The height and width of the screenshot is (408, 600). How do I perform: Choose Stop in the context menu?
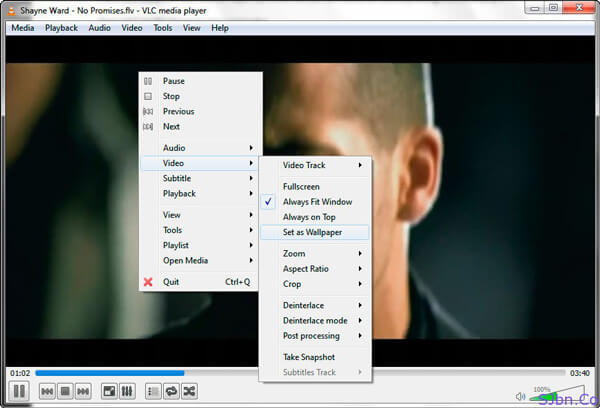point(201,96)
